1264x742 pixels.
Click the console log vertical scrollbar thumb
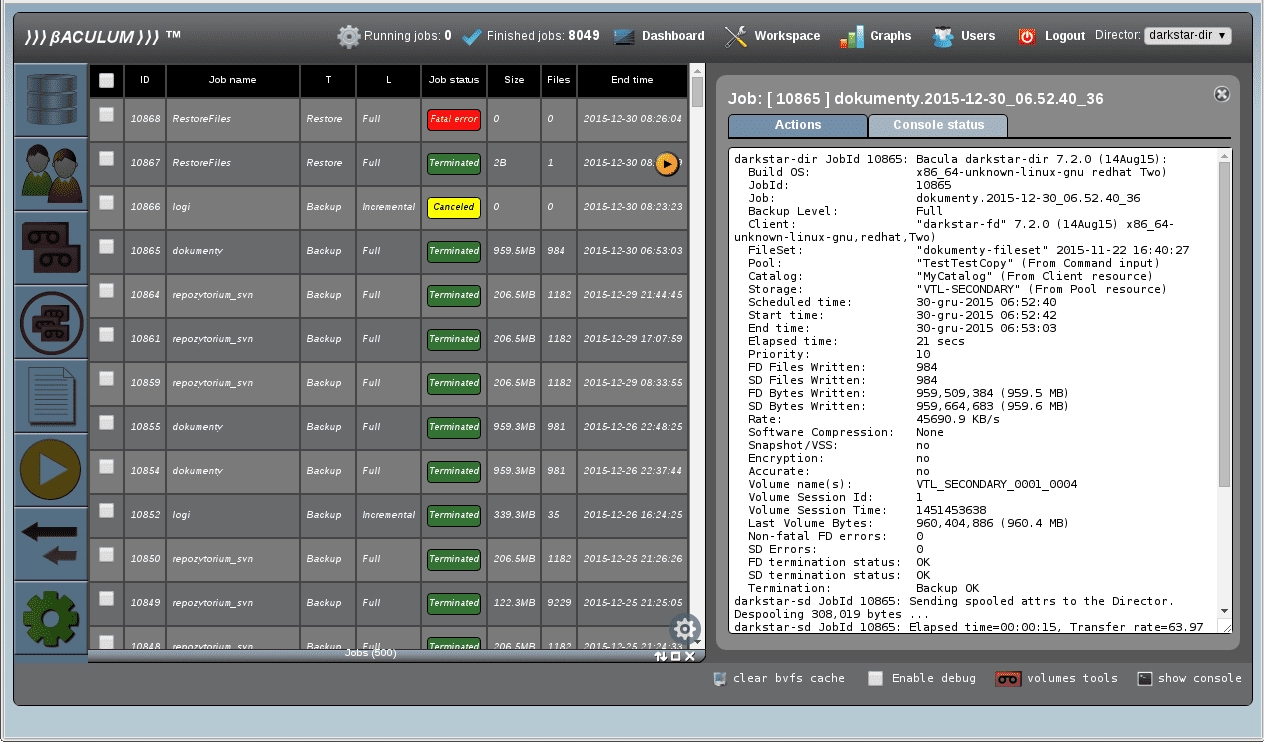1225,325
